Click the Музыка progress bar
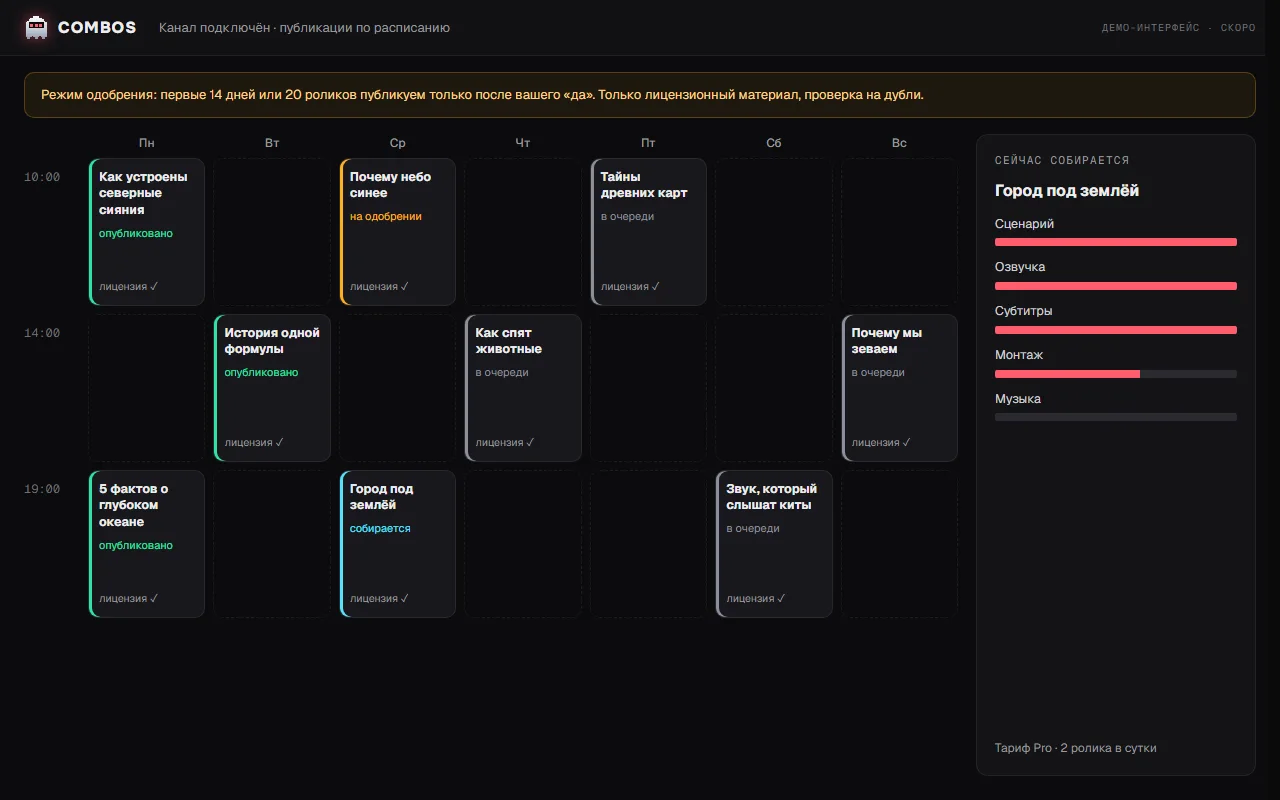Screen dimensions: 1280x800 1116,417
